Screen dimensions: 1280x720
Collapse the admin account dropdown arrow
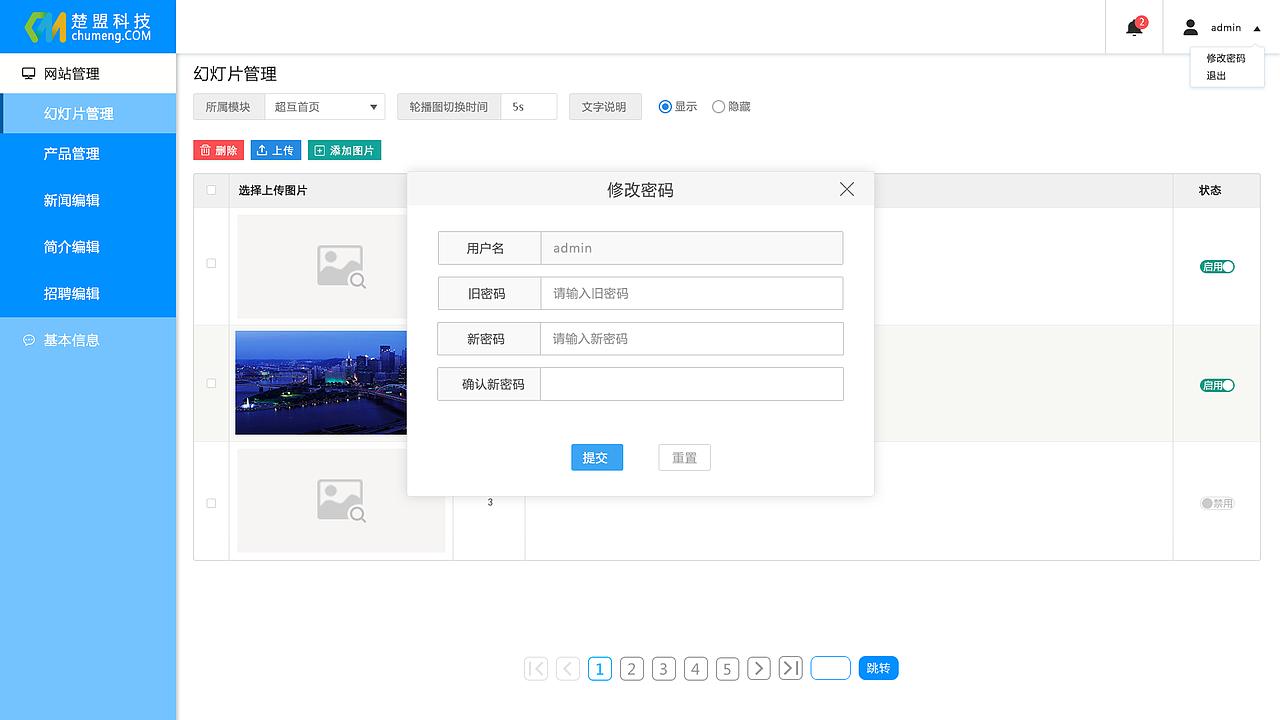(x=1257, y=27)
